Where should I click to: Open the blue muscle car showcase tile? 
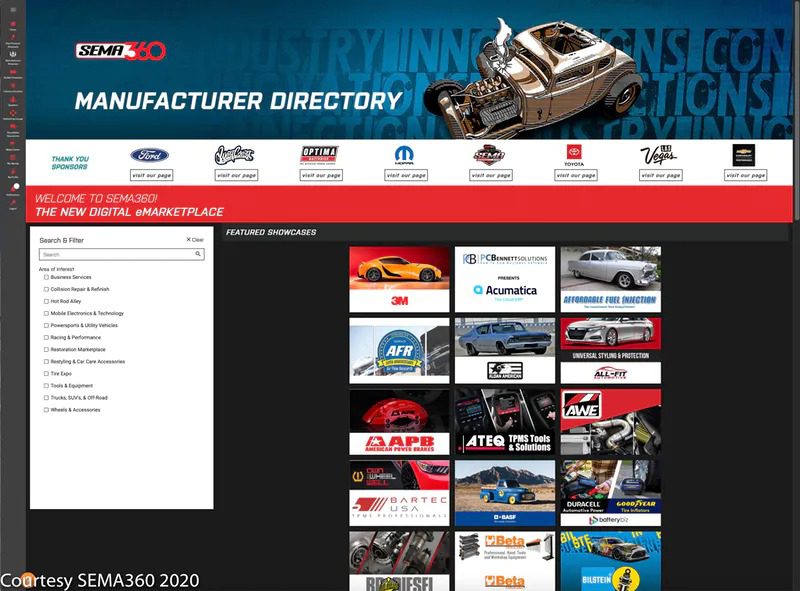click(505, 351)
